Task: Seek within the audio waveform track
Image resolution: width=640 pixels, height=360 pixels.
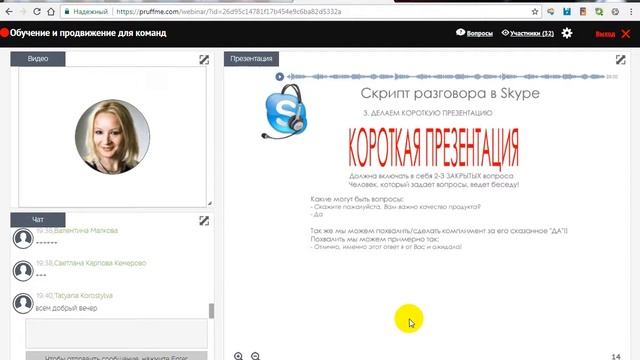Action: pos(446,76)
